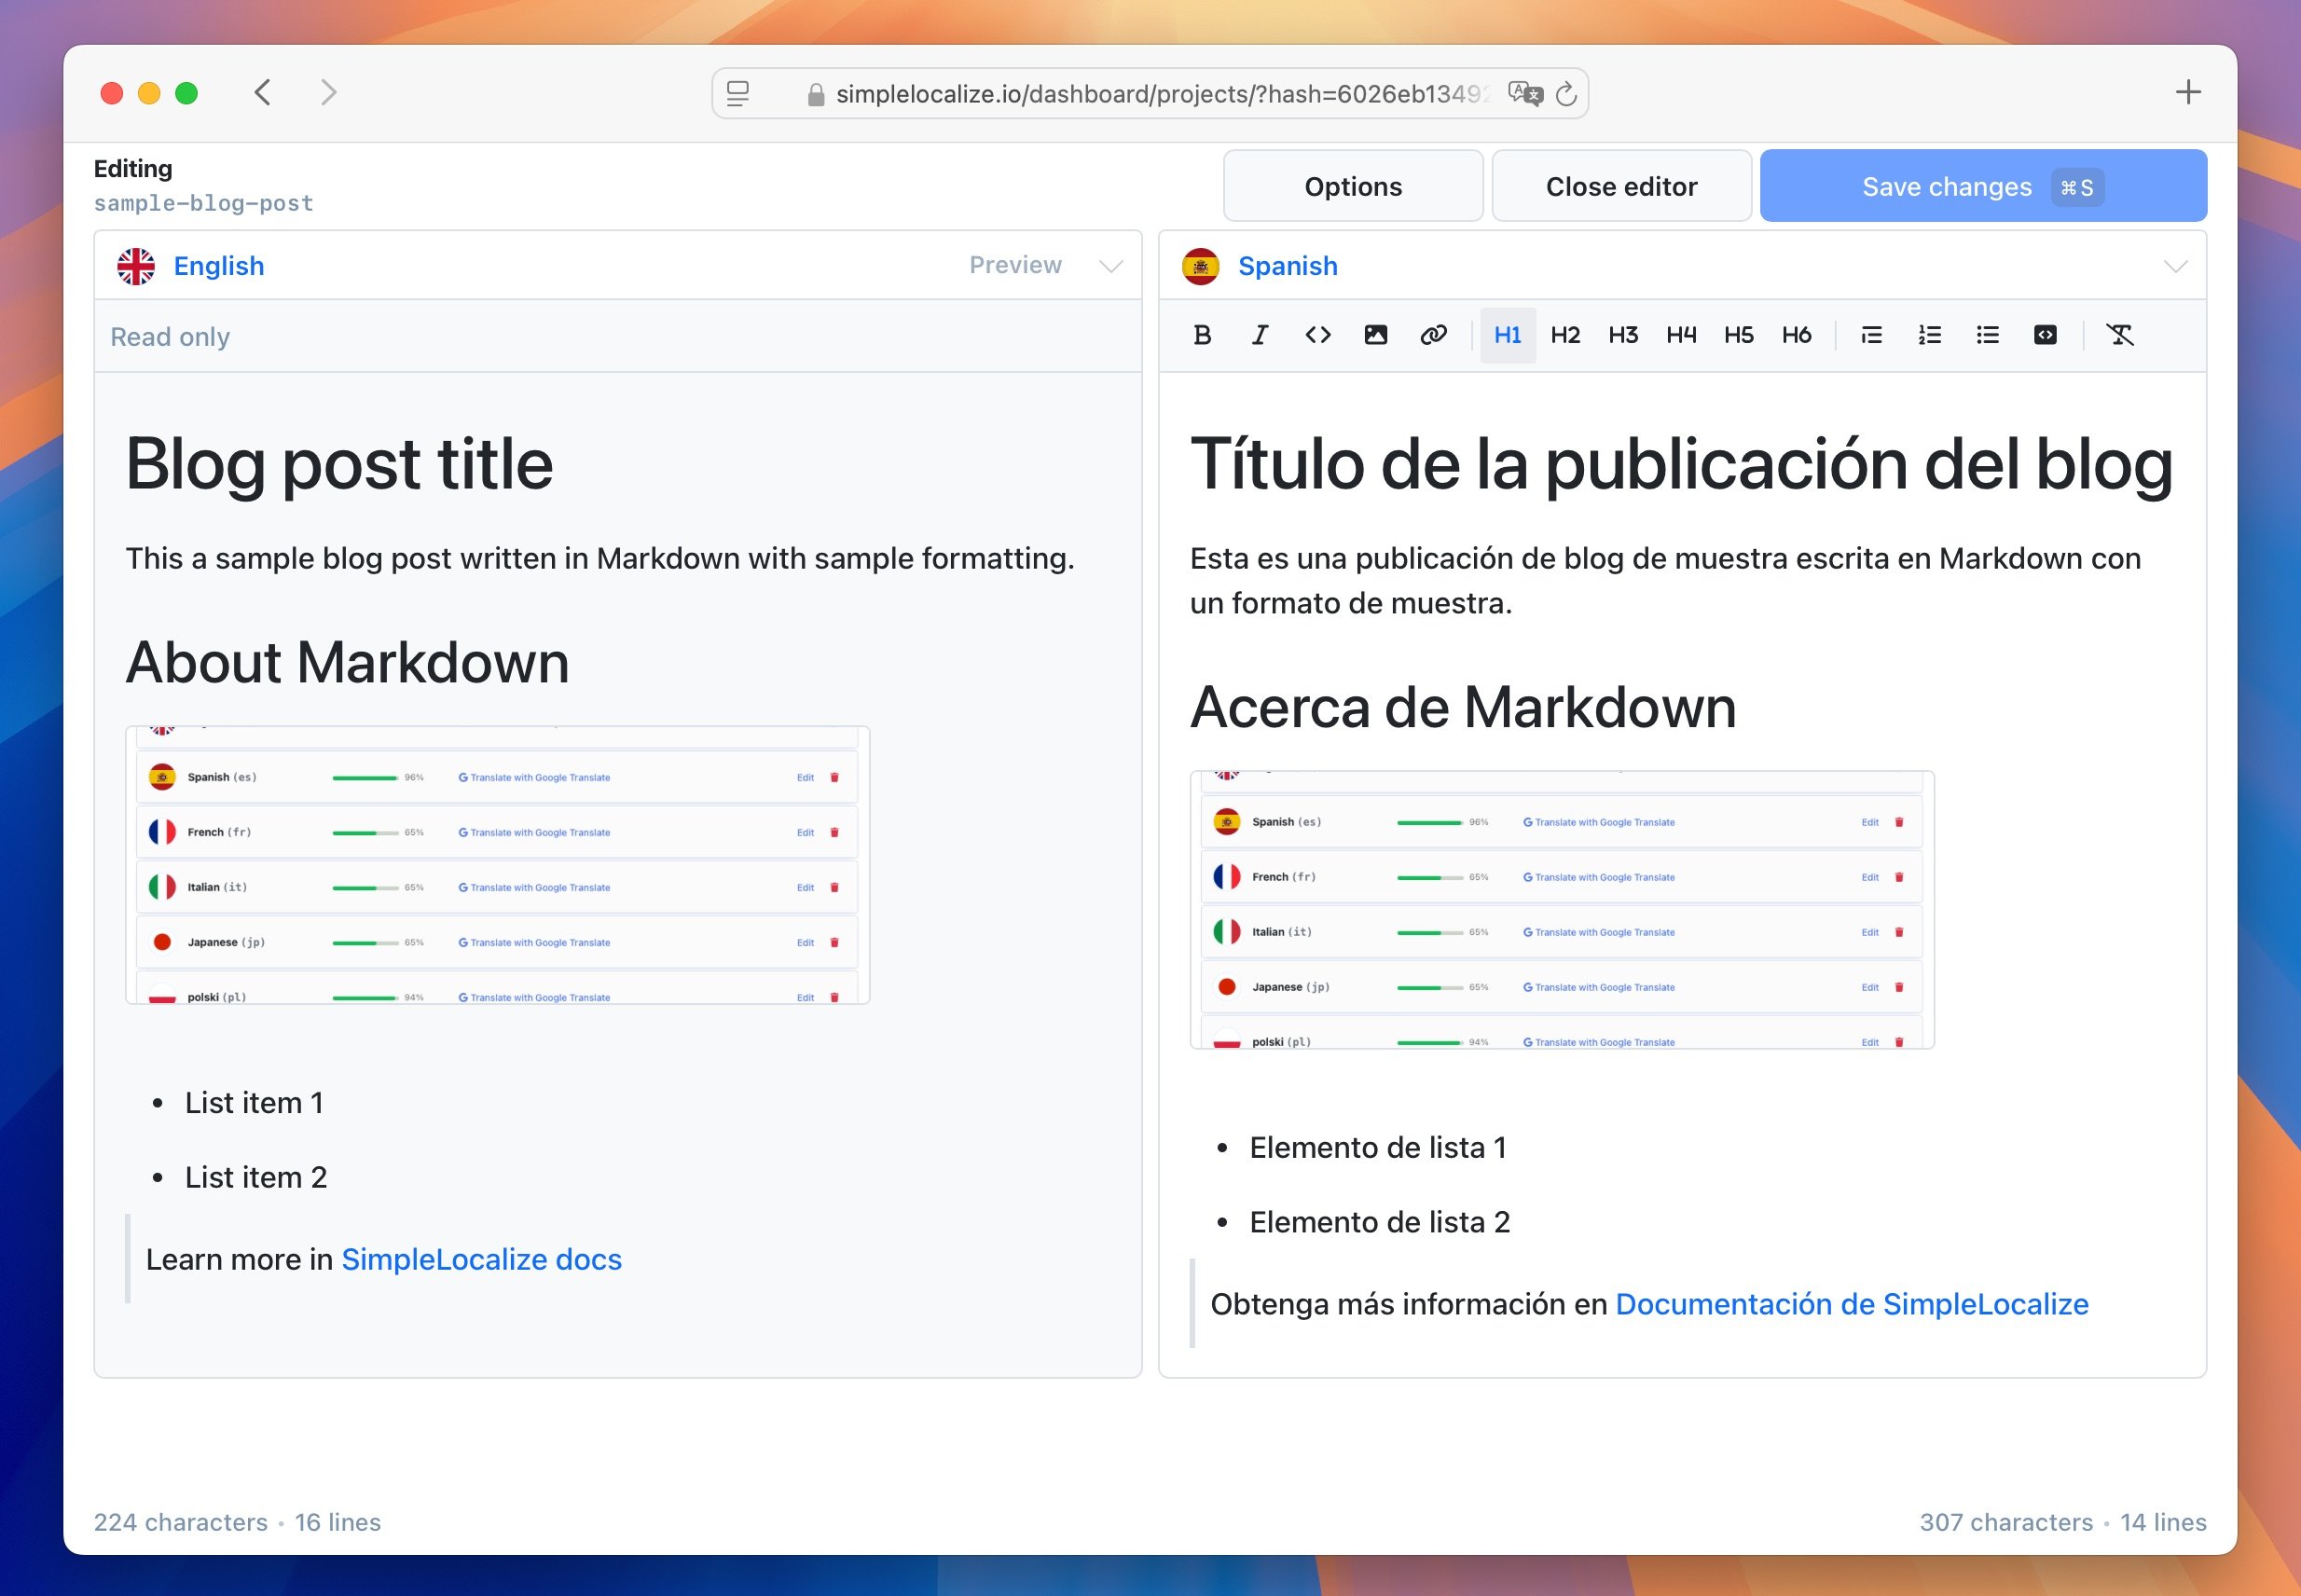Image resolution: width=2301 pixels, height=1596 pixels.
Task: Insert a link via the chain icon
Action: point(1434,335)
